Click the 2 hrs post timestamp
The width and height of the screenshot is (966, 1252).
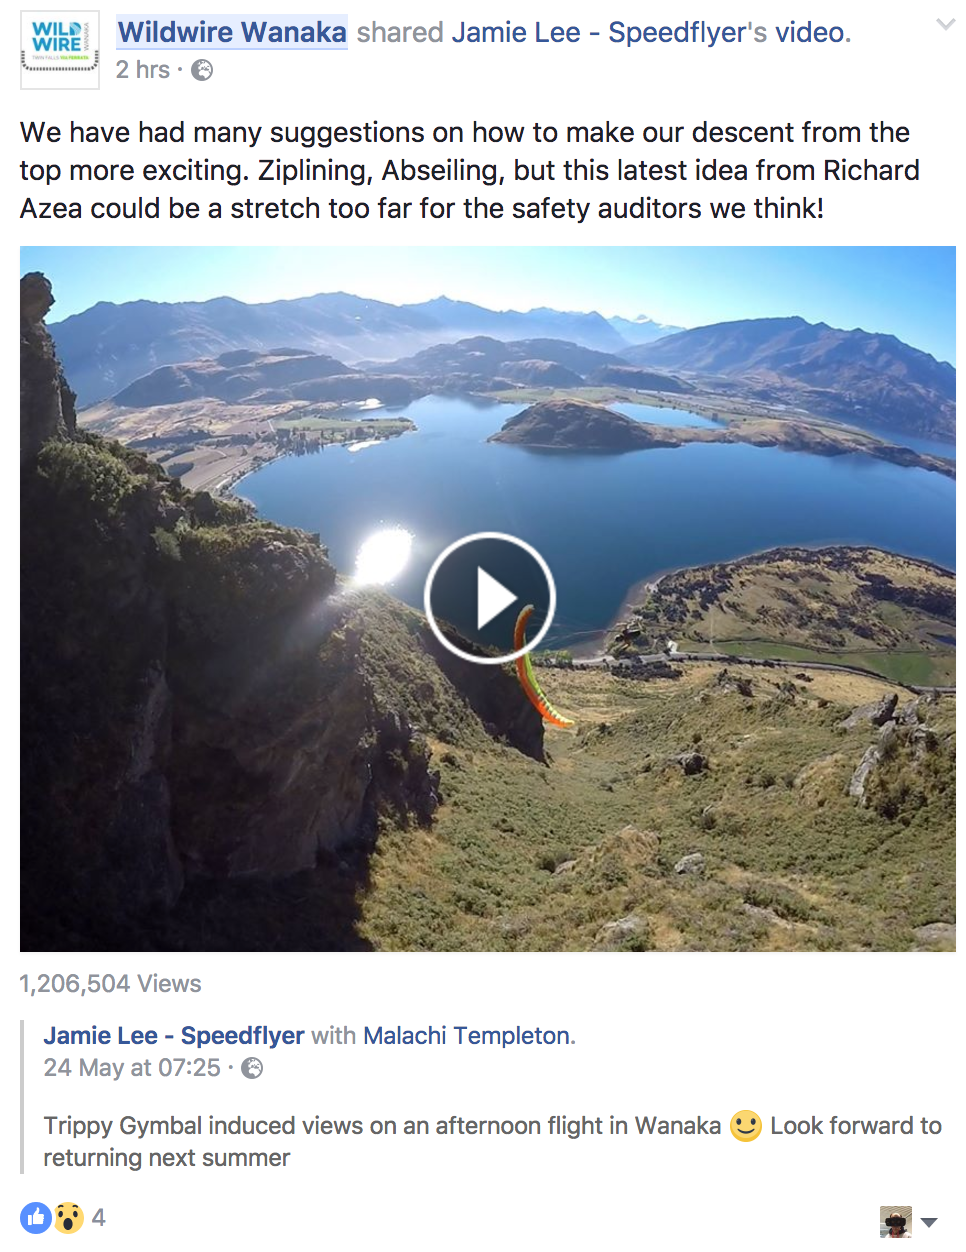point(142,70)
